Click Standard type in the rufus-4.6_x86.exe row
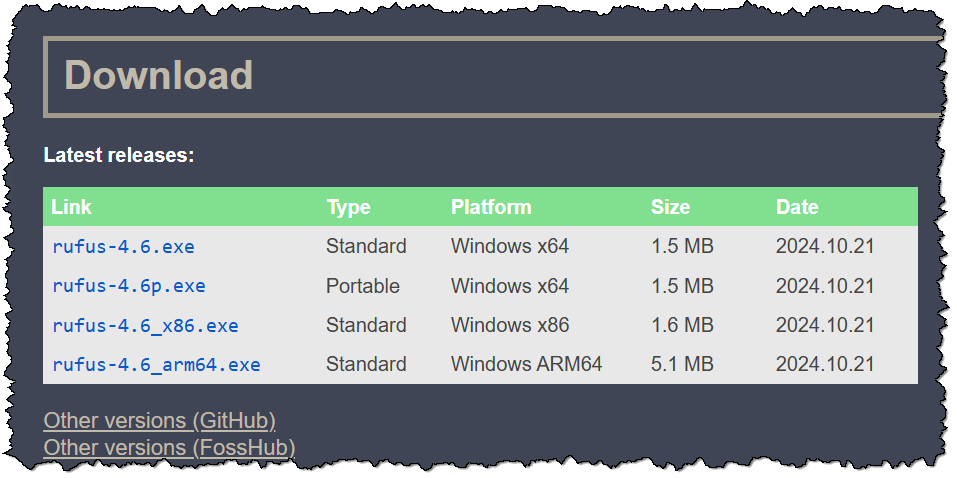This screenshot has height=478, width=957. [x=366, y=325]
